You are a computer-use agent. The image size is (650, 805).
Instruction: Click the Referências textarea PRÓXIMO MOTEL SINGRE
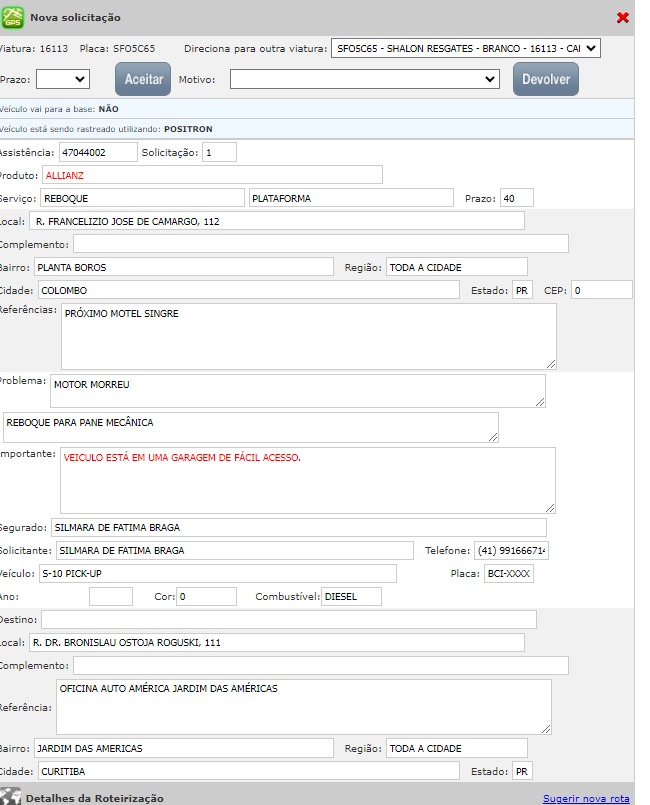pyautogui.click(x=309, y=336)
